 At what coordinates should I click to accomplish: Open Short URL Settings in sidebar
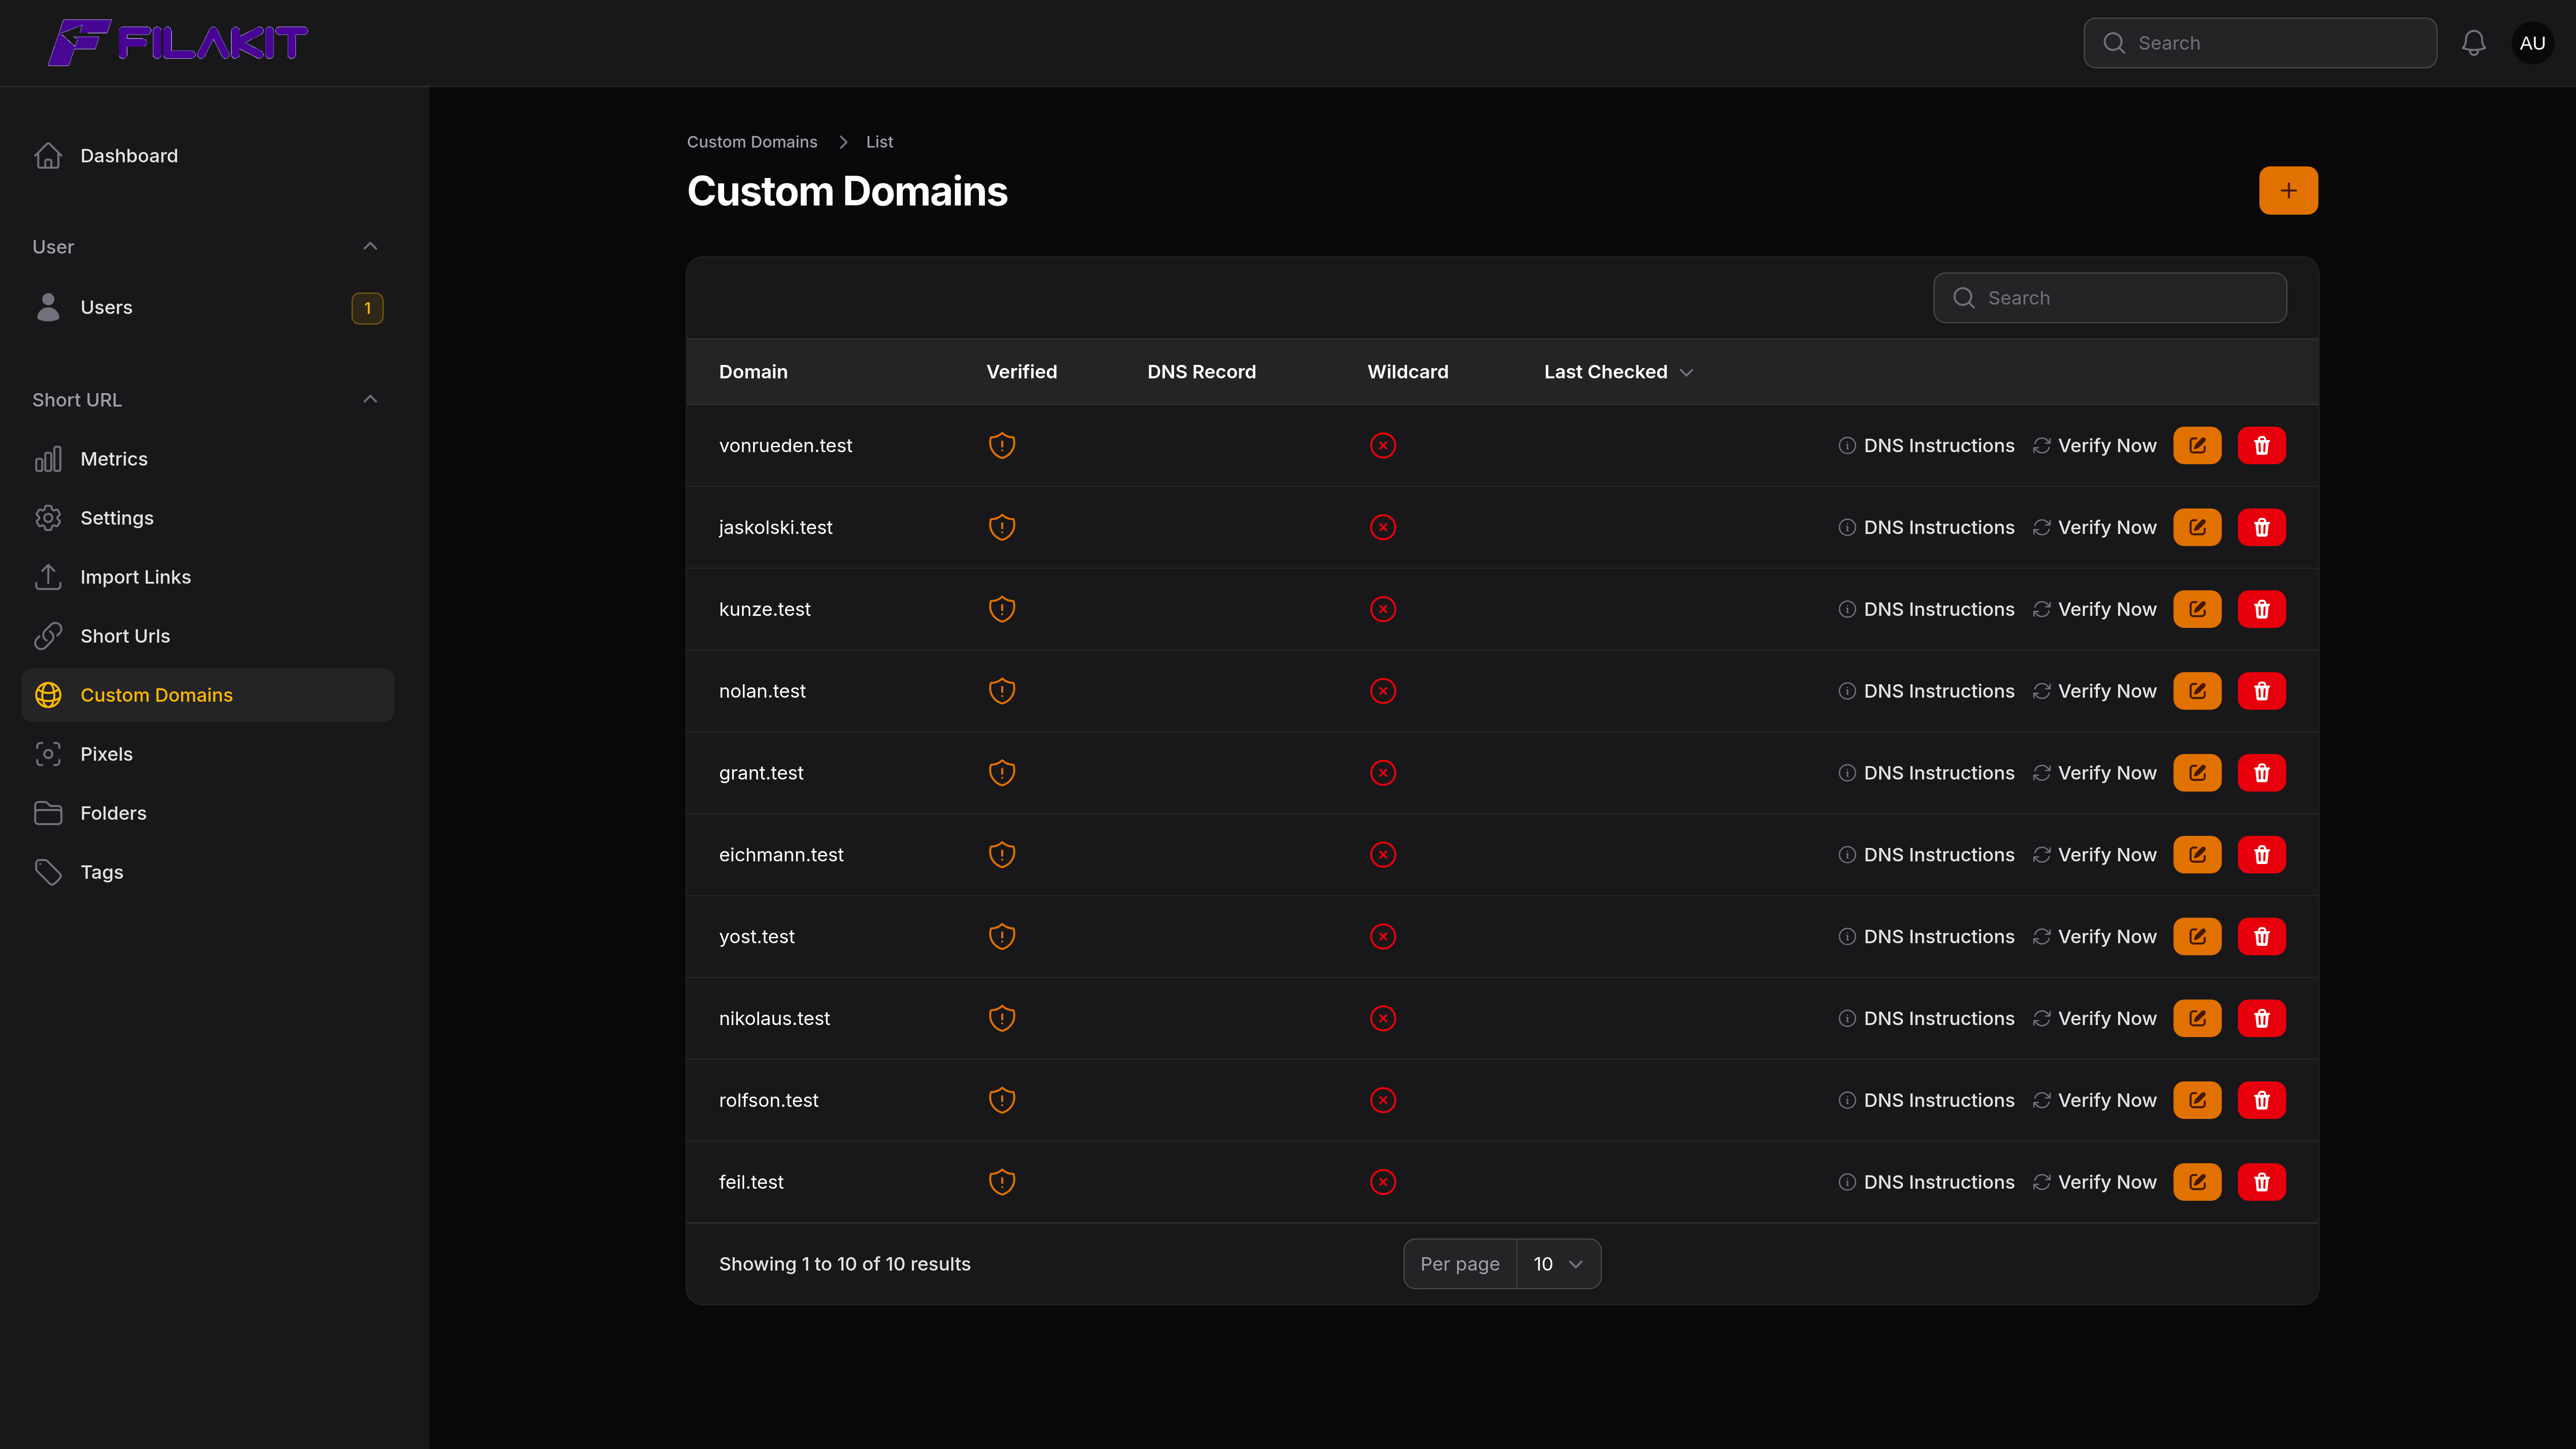pos(208,518)
